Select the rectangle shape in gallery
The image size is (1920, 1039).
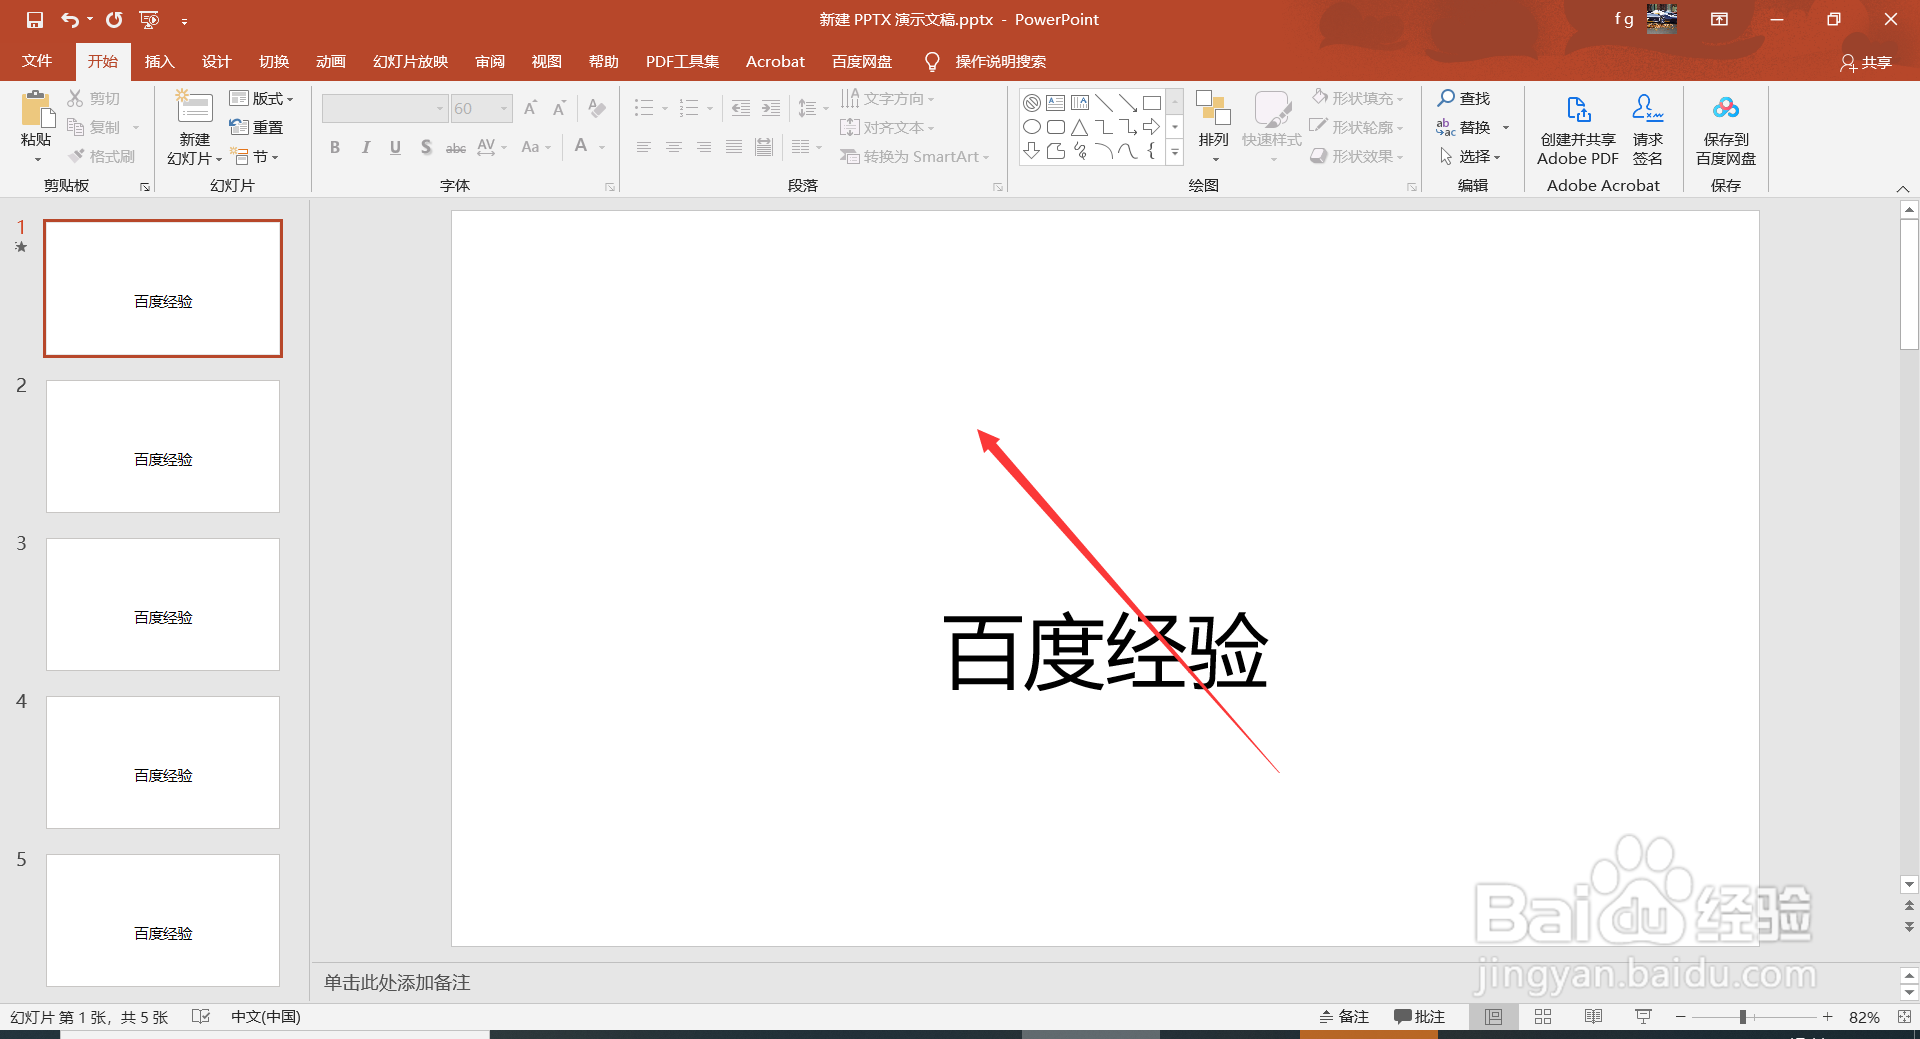point(1152,103)
